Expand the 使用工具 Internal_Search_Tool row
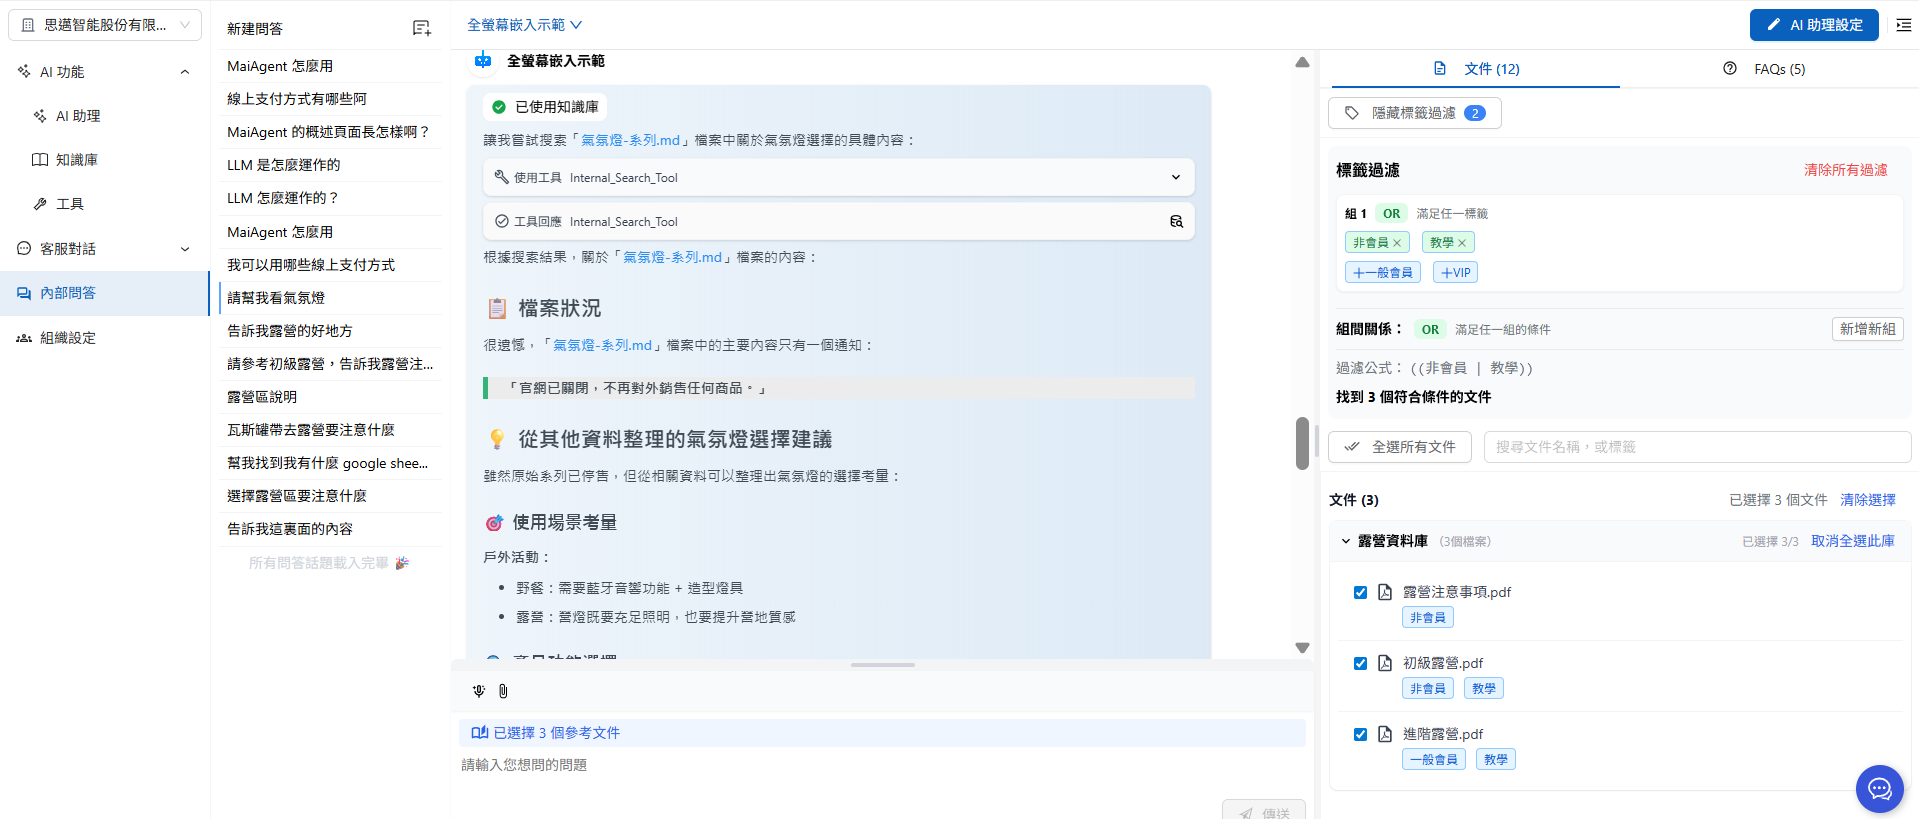1919x819 pixels. coord(1175,178)
